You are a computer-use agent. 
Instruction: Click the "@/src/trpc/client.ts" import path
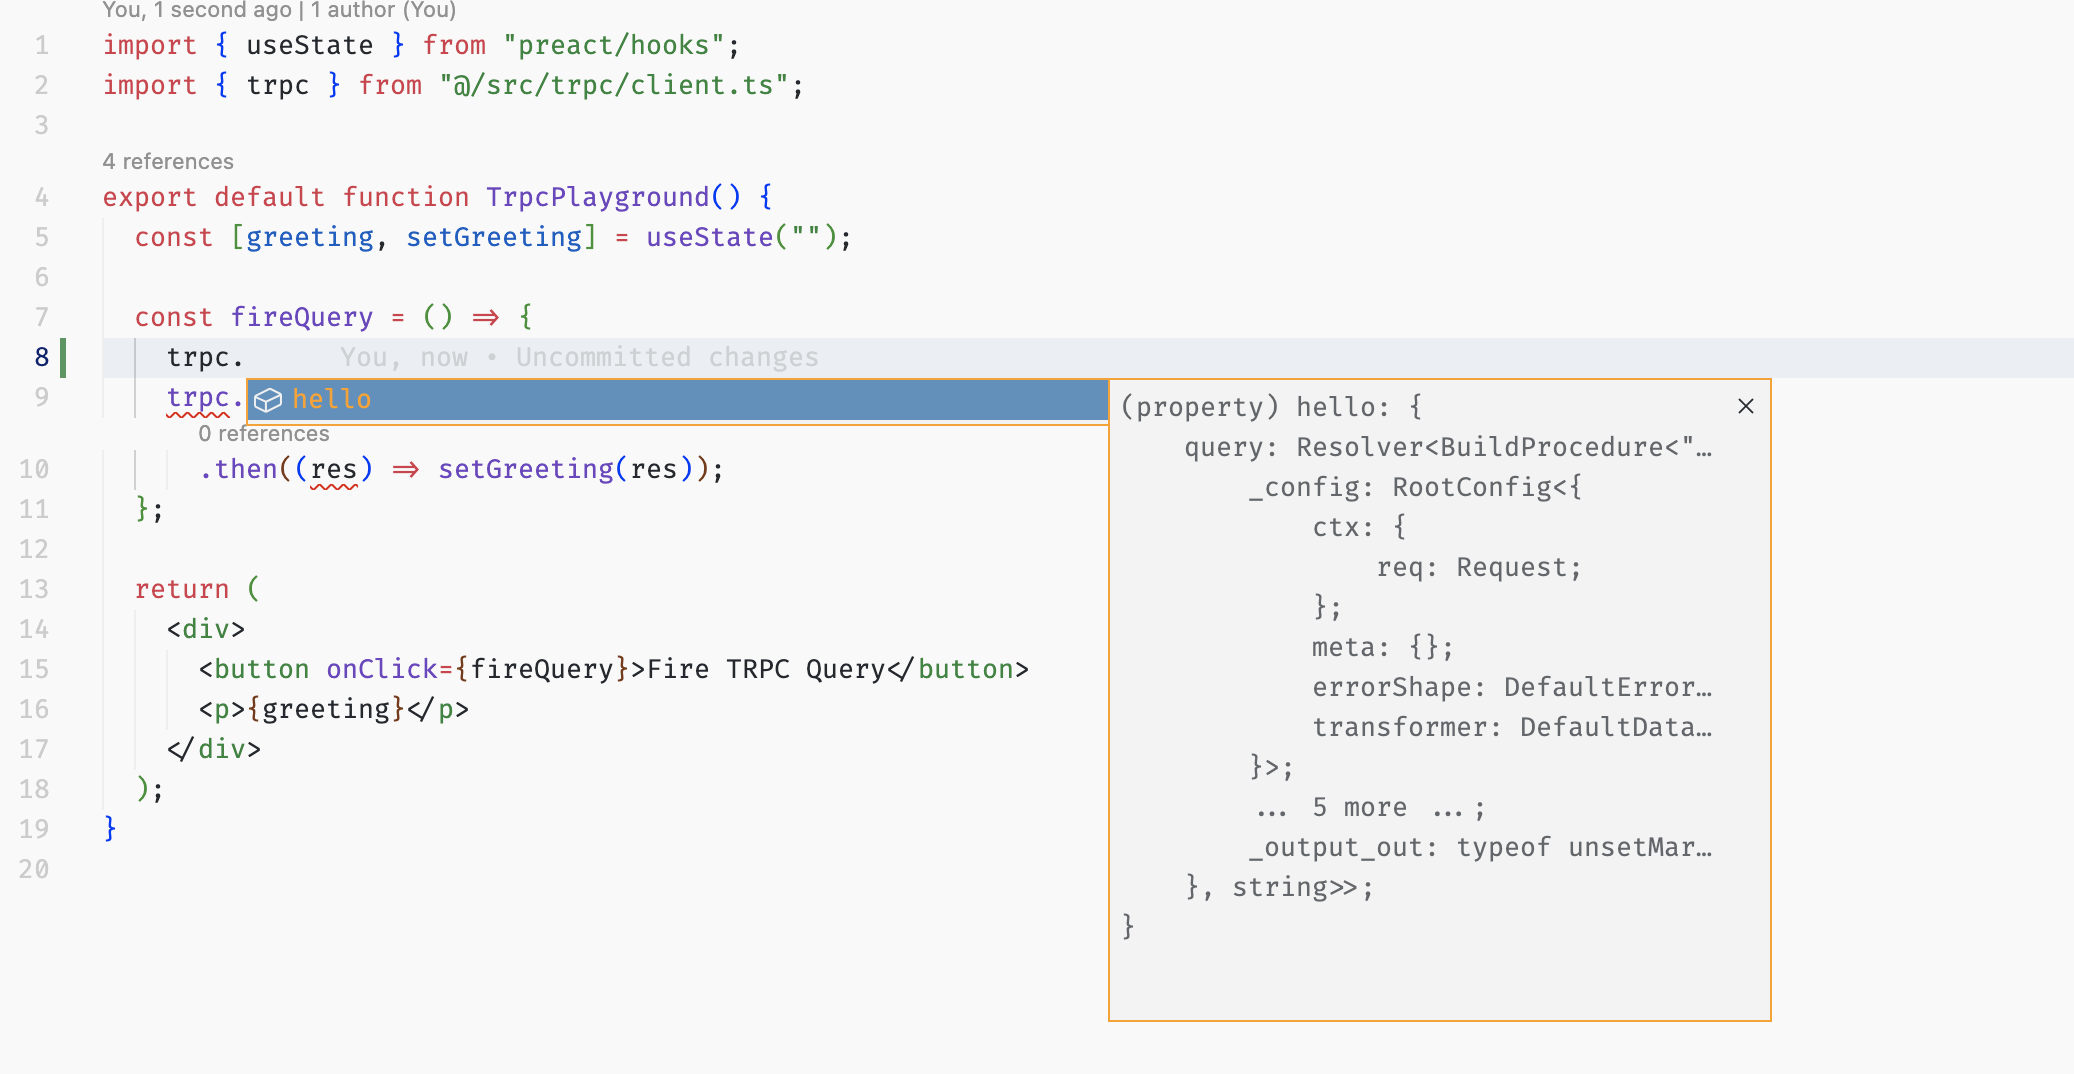tap(613, 86)
